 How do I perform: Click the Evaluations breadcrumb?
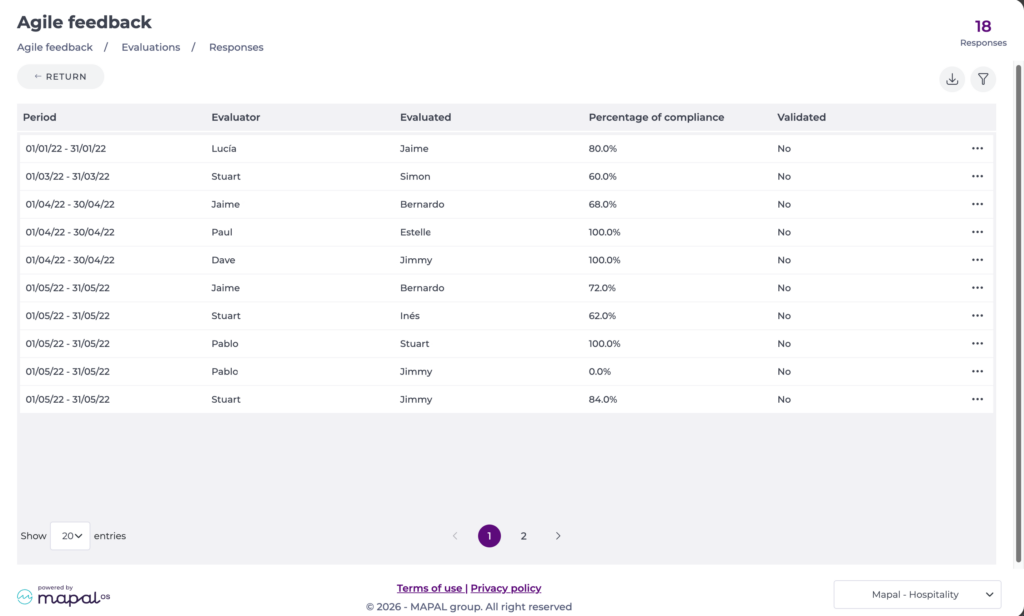(x=151, y=47)
